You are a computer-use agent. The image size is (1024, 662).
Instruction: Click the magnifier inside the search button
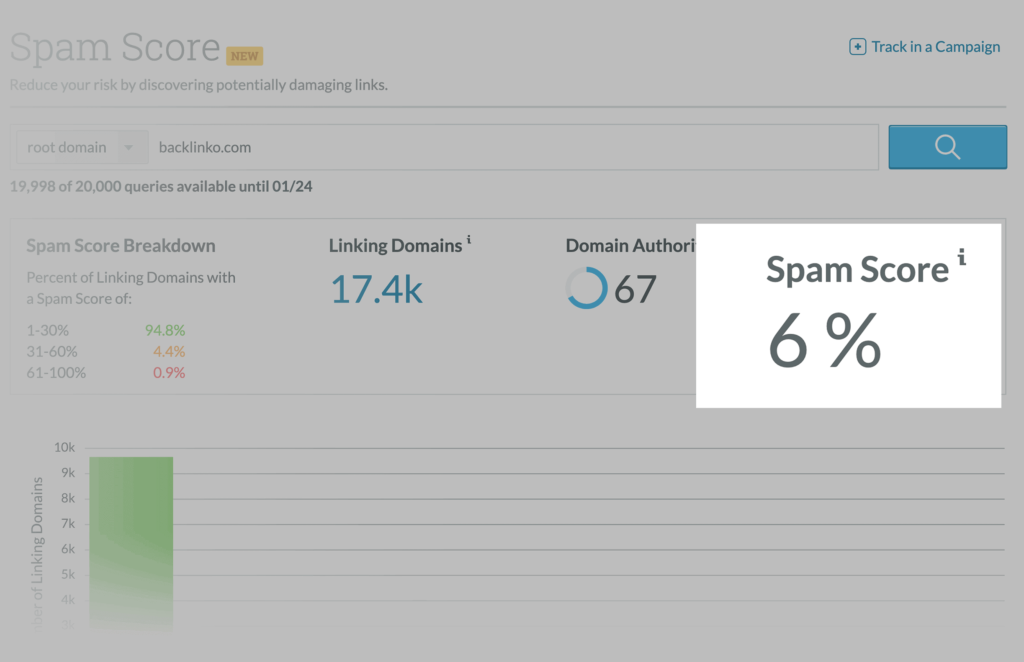click(946, 146)
